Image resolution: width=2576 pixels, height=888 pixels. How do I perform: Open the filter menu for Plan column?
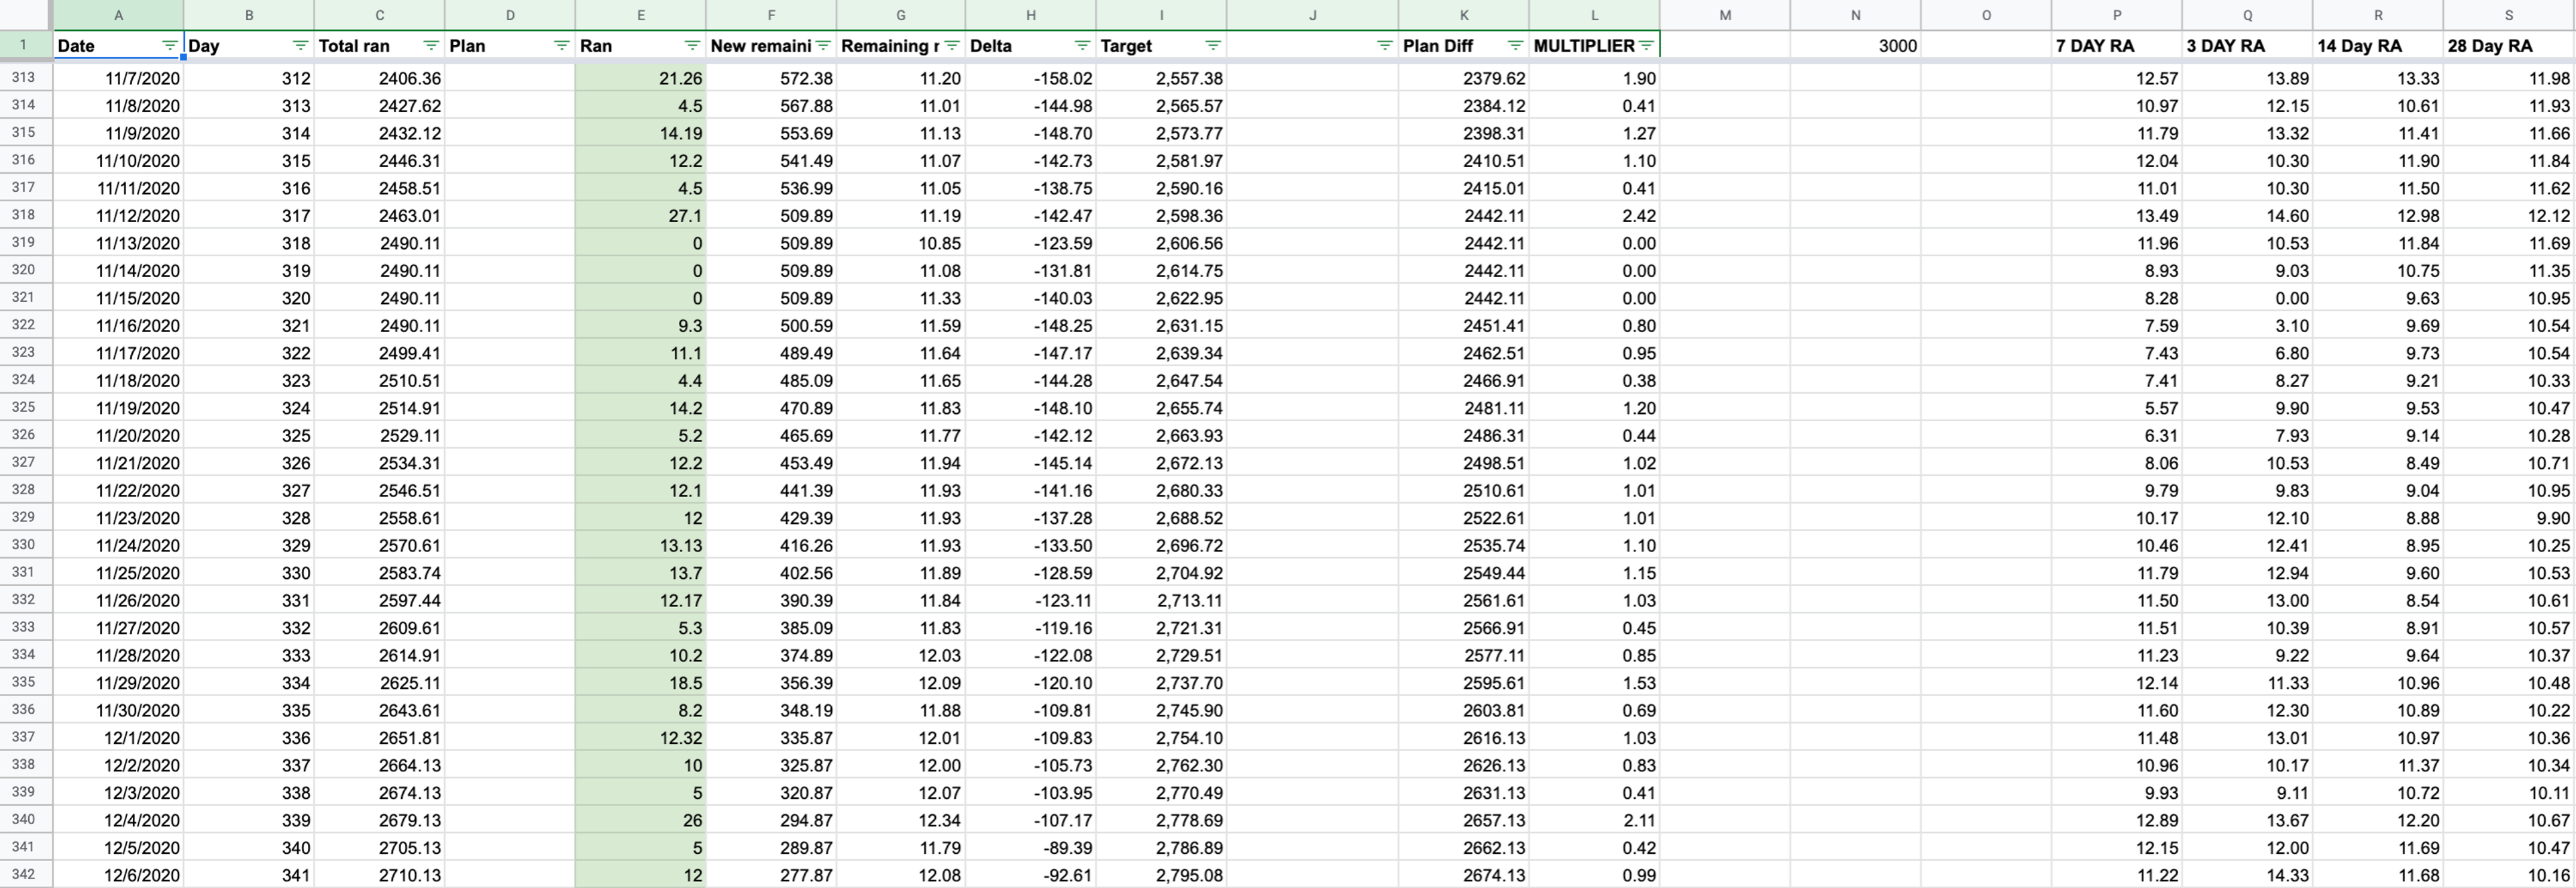(x=561, y=46)
